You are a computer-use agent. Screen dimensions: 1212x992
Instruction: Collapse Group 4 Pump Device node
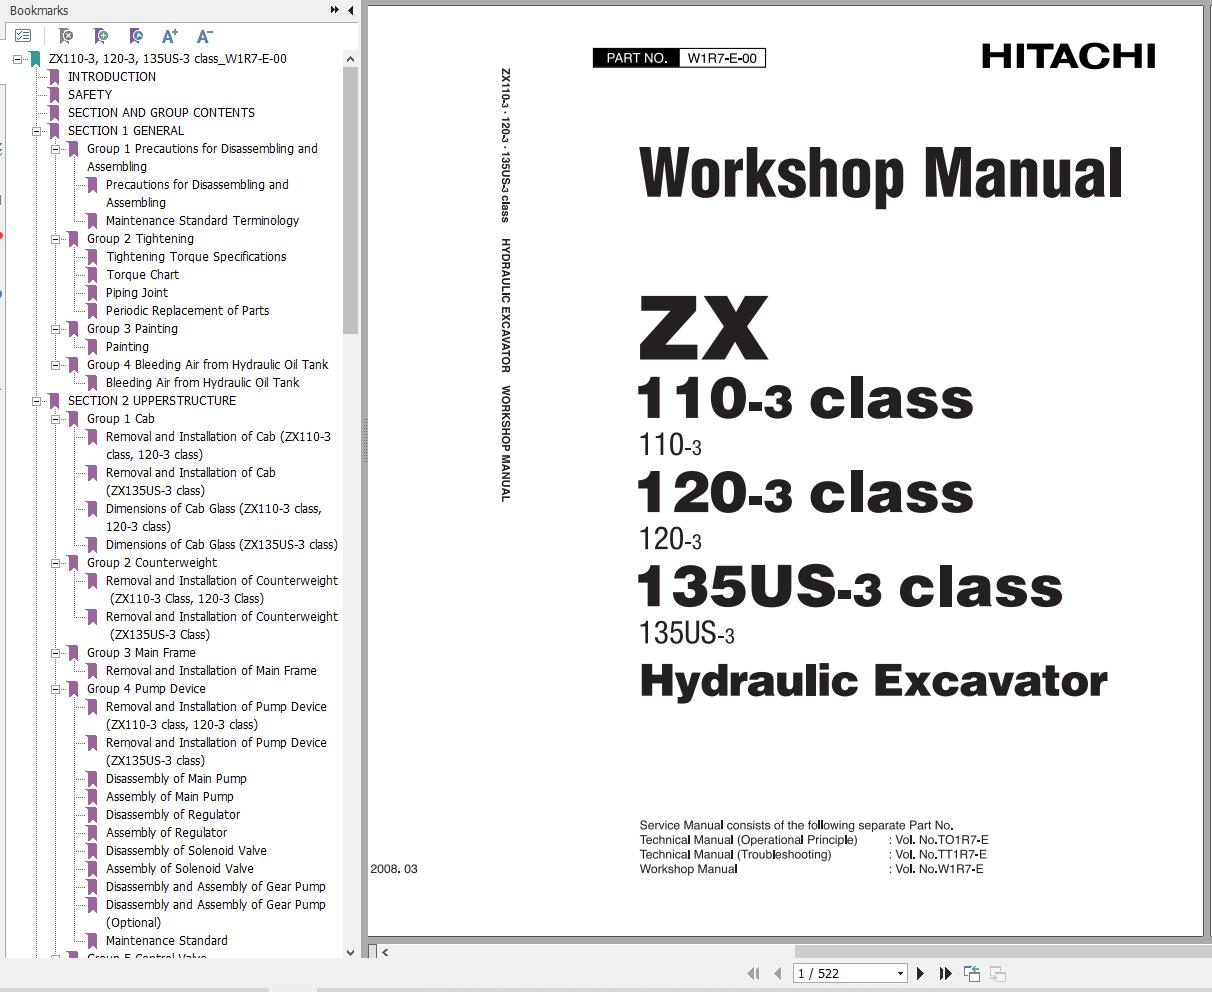pyautogui.click(x=56, y=689)
